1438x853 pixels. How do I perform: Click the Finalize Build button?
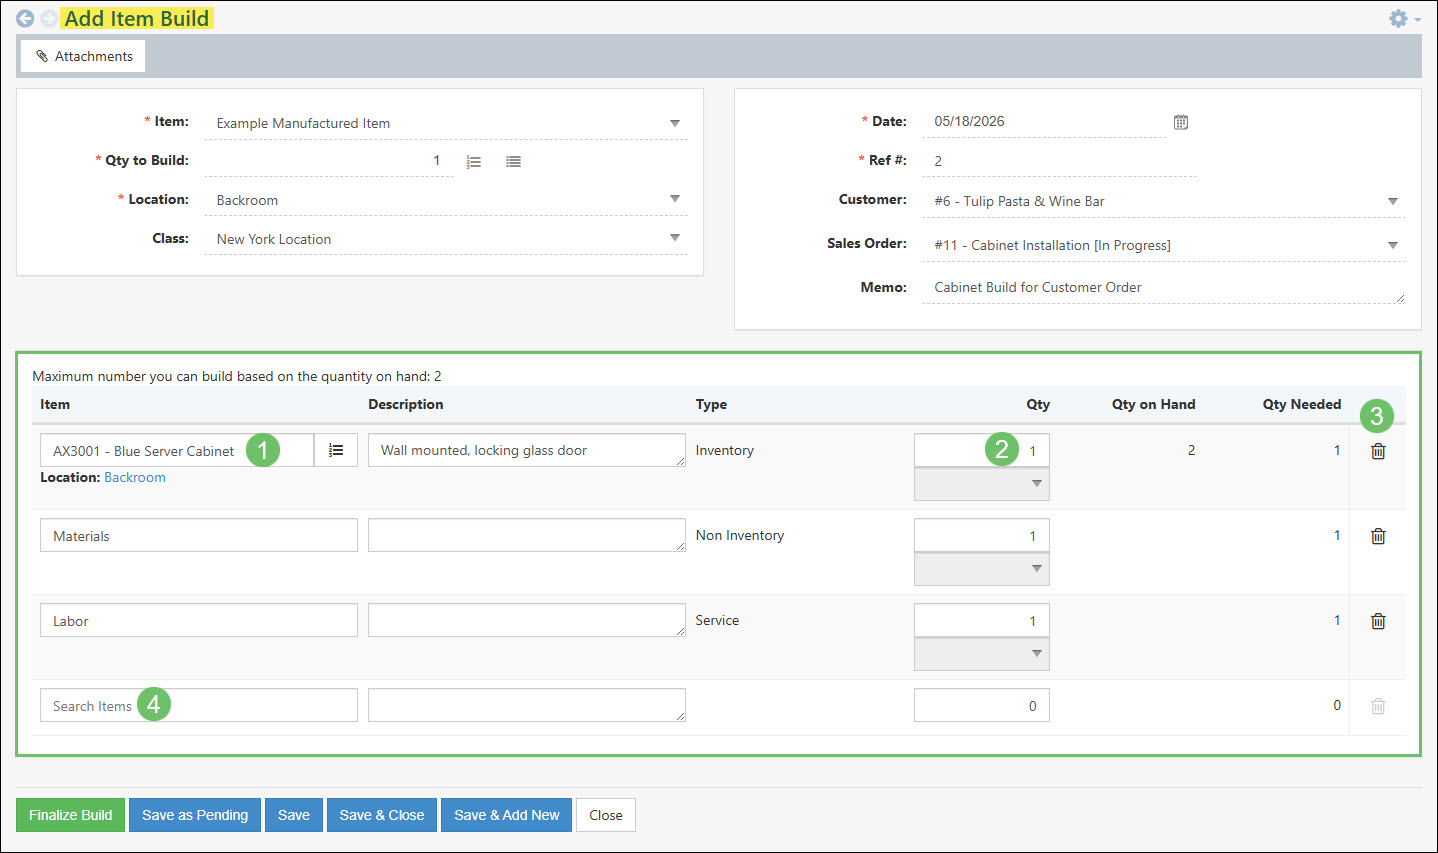tap(71, 815)
